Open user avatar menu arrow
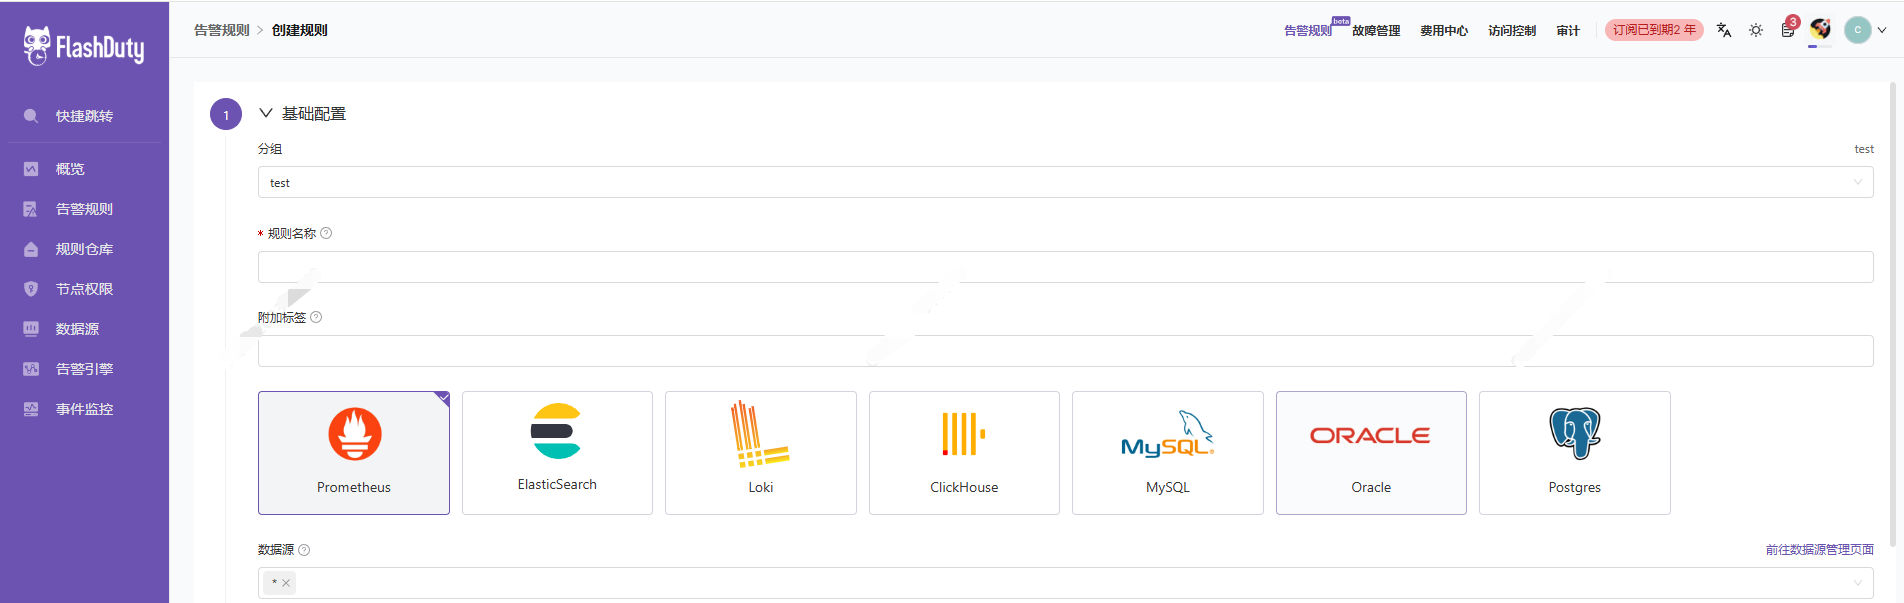 coord(1882,30)
